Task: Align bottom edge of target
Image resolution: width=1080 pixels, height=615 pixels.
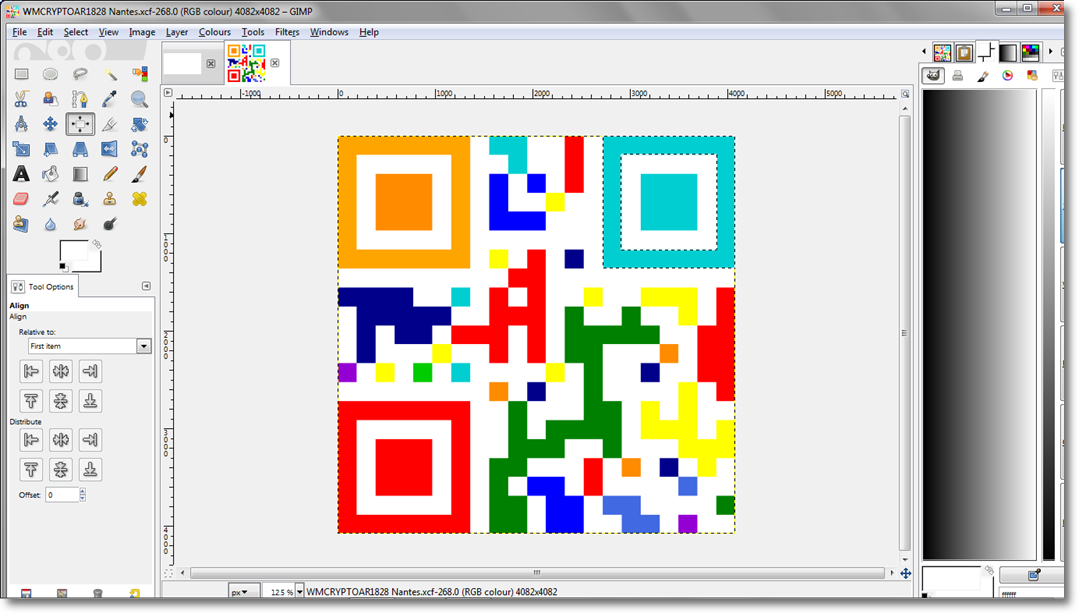Action: (90, 401)
